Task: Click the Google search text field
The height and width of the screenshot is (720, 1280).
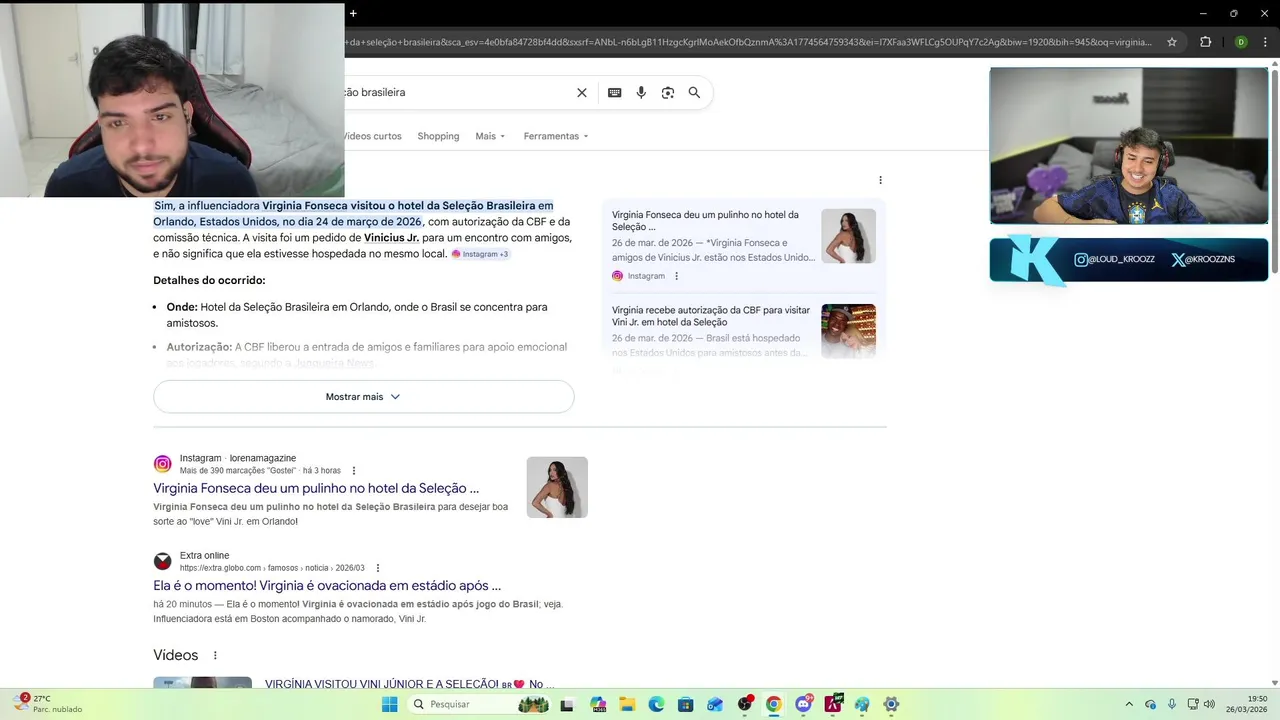Action: point(455,92)
